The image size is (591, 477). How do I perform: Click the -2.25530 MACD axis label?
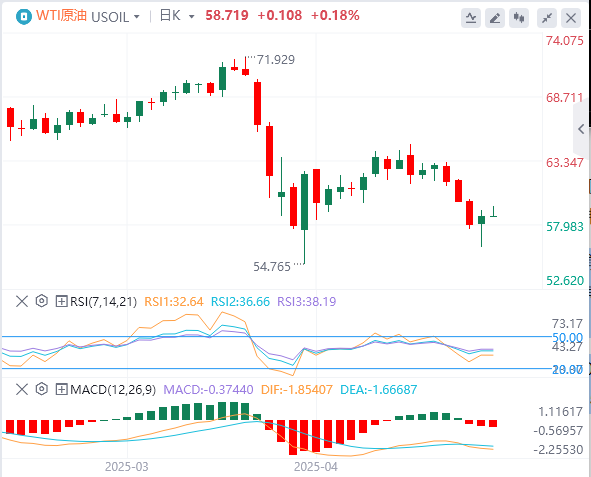tap(558, 449)
